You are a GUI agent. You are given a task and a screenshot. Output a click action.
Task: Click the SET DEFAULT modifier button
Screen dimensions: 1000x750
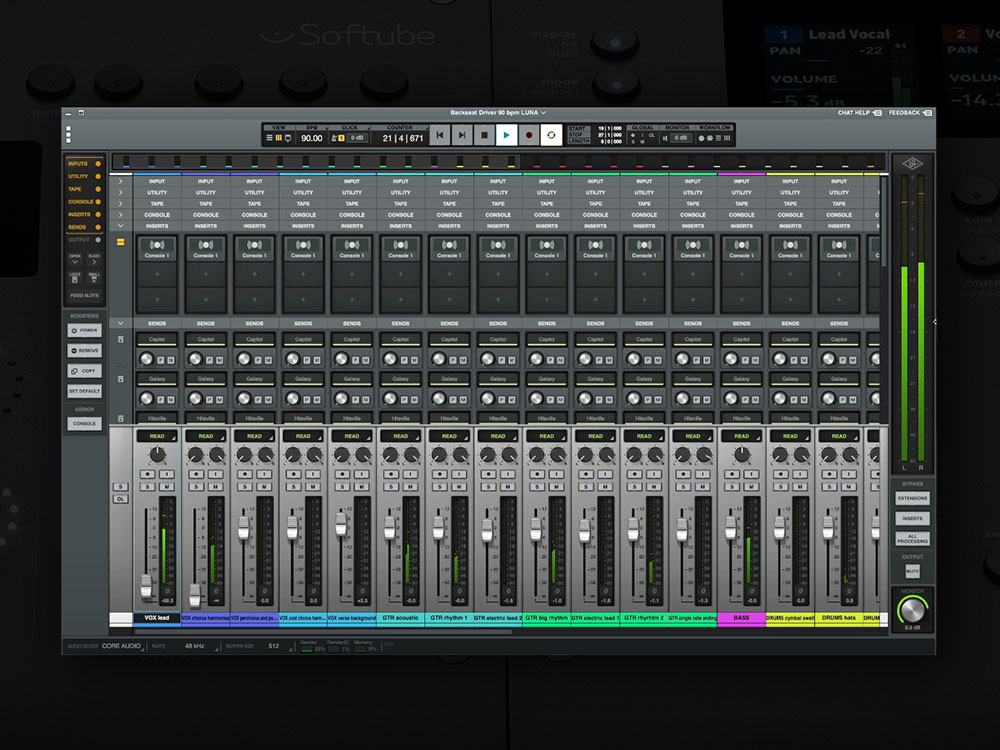(84, 391)
